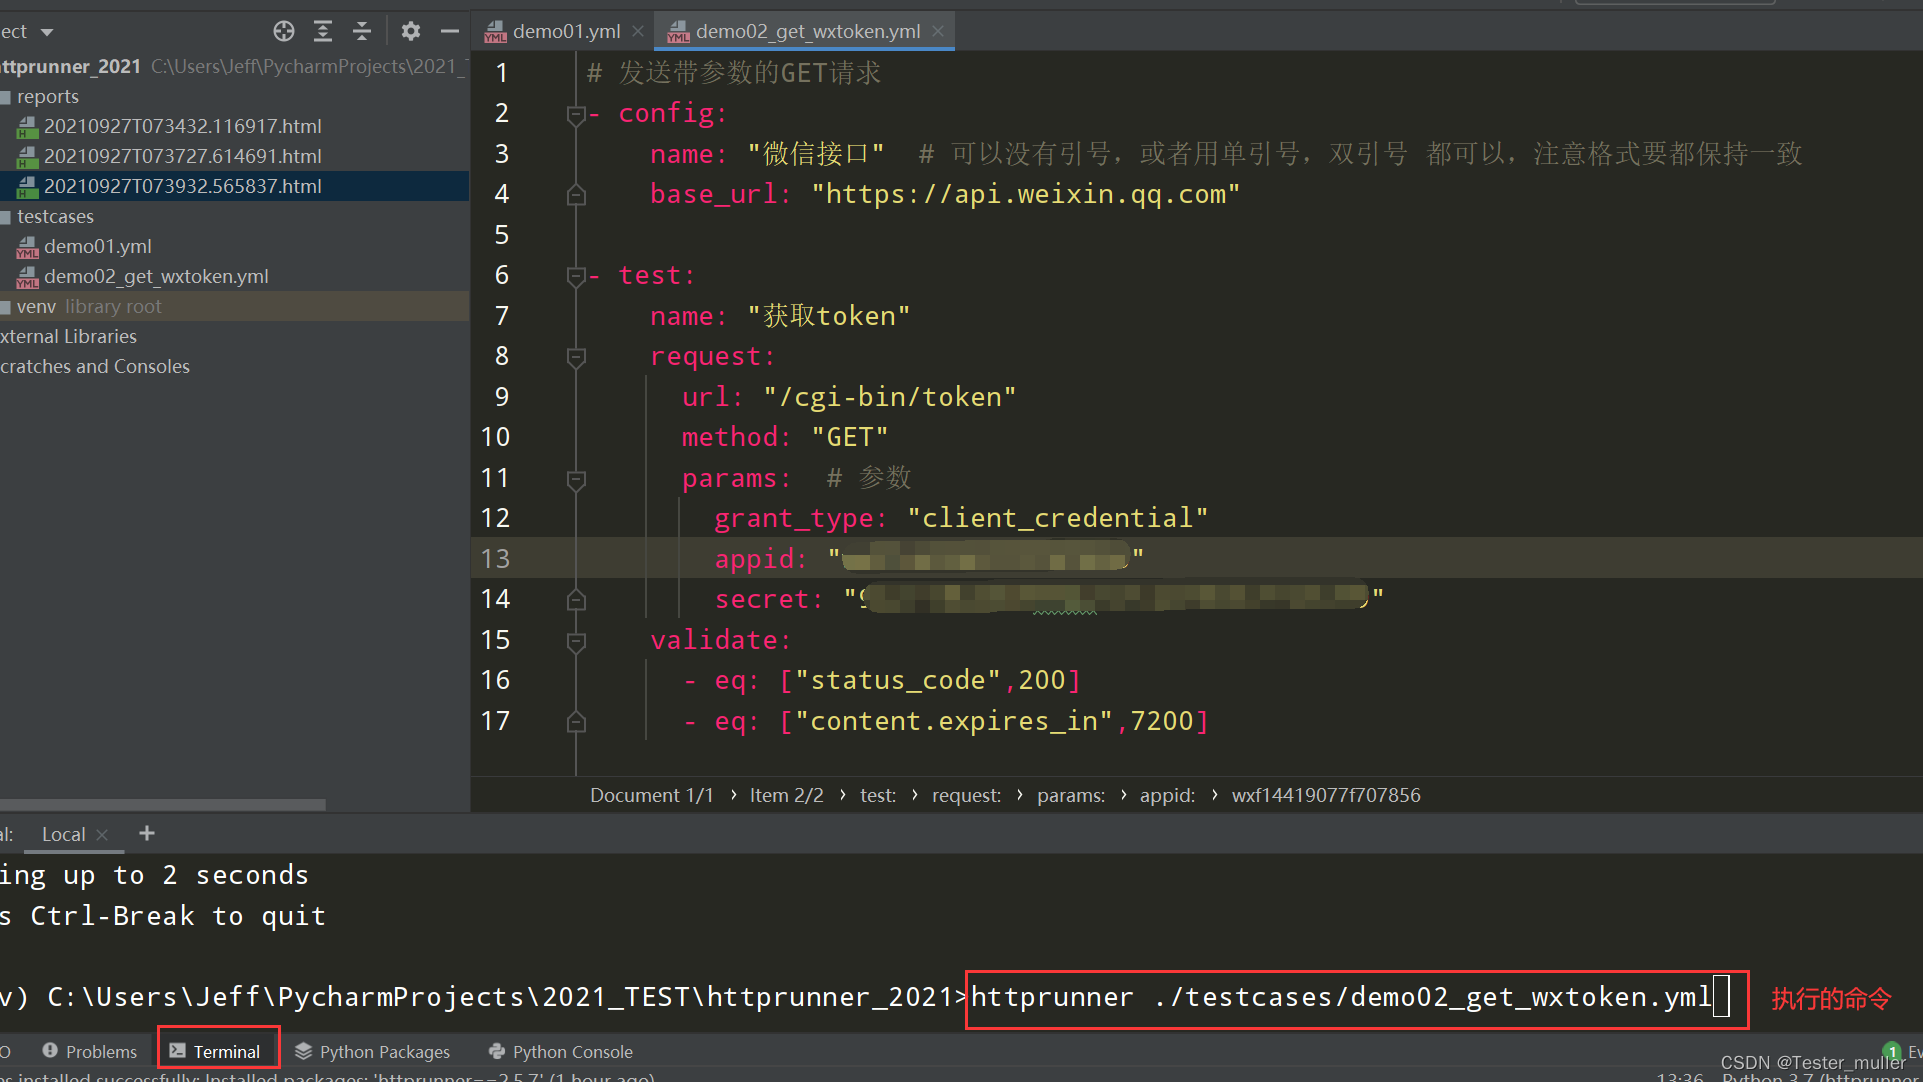Expand External Libraries node
This screenshot has height=1082, width=1923.
[68, 336]
